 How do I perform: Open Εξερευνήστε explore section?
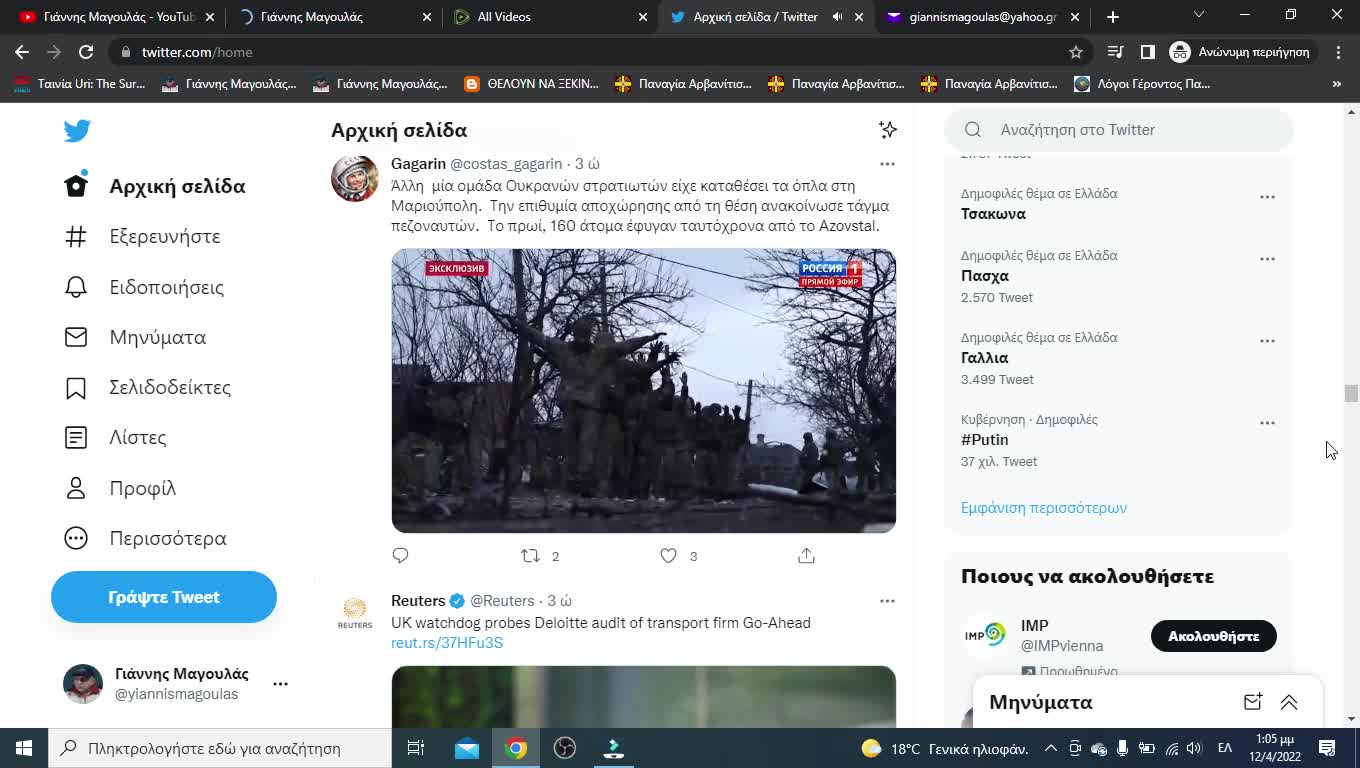pyautogui.click(x=142, y=236)
